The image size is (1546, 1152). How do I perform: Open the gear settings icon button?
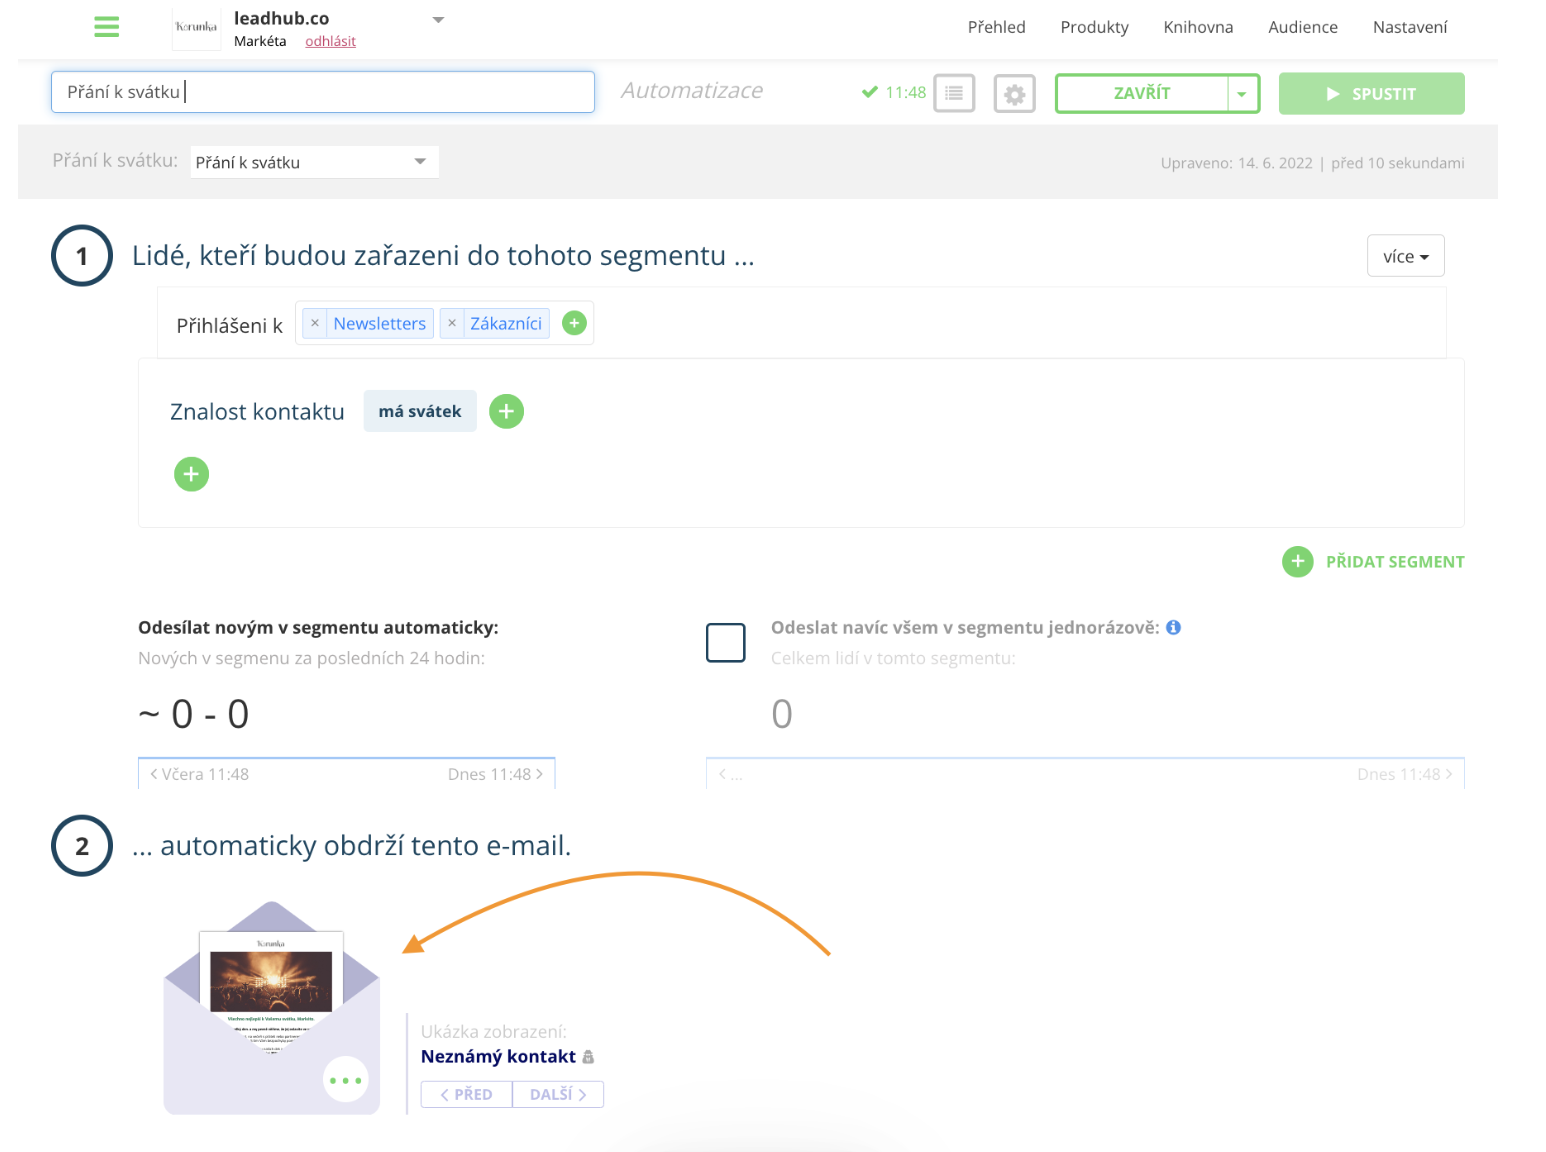tap(1014, 94)
